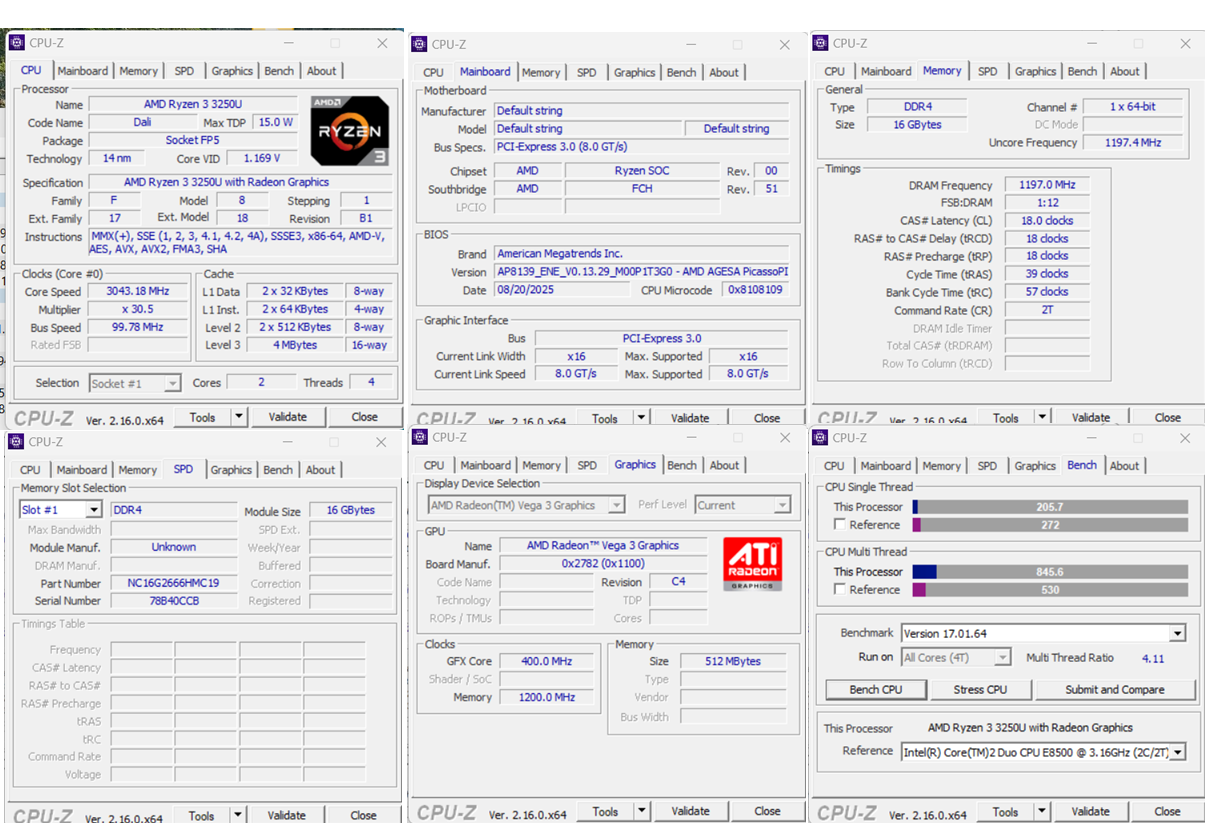Click the Multi Thread This Processor score bar
This screenshot has width=1205, height=823.
[1050, 572]
